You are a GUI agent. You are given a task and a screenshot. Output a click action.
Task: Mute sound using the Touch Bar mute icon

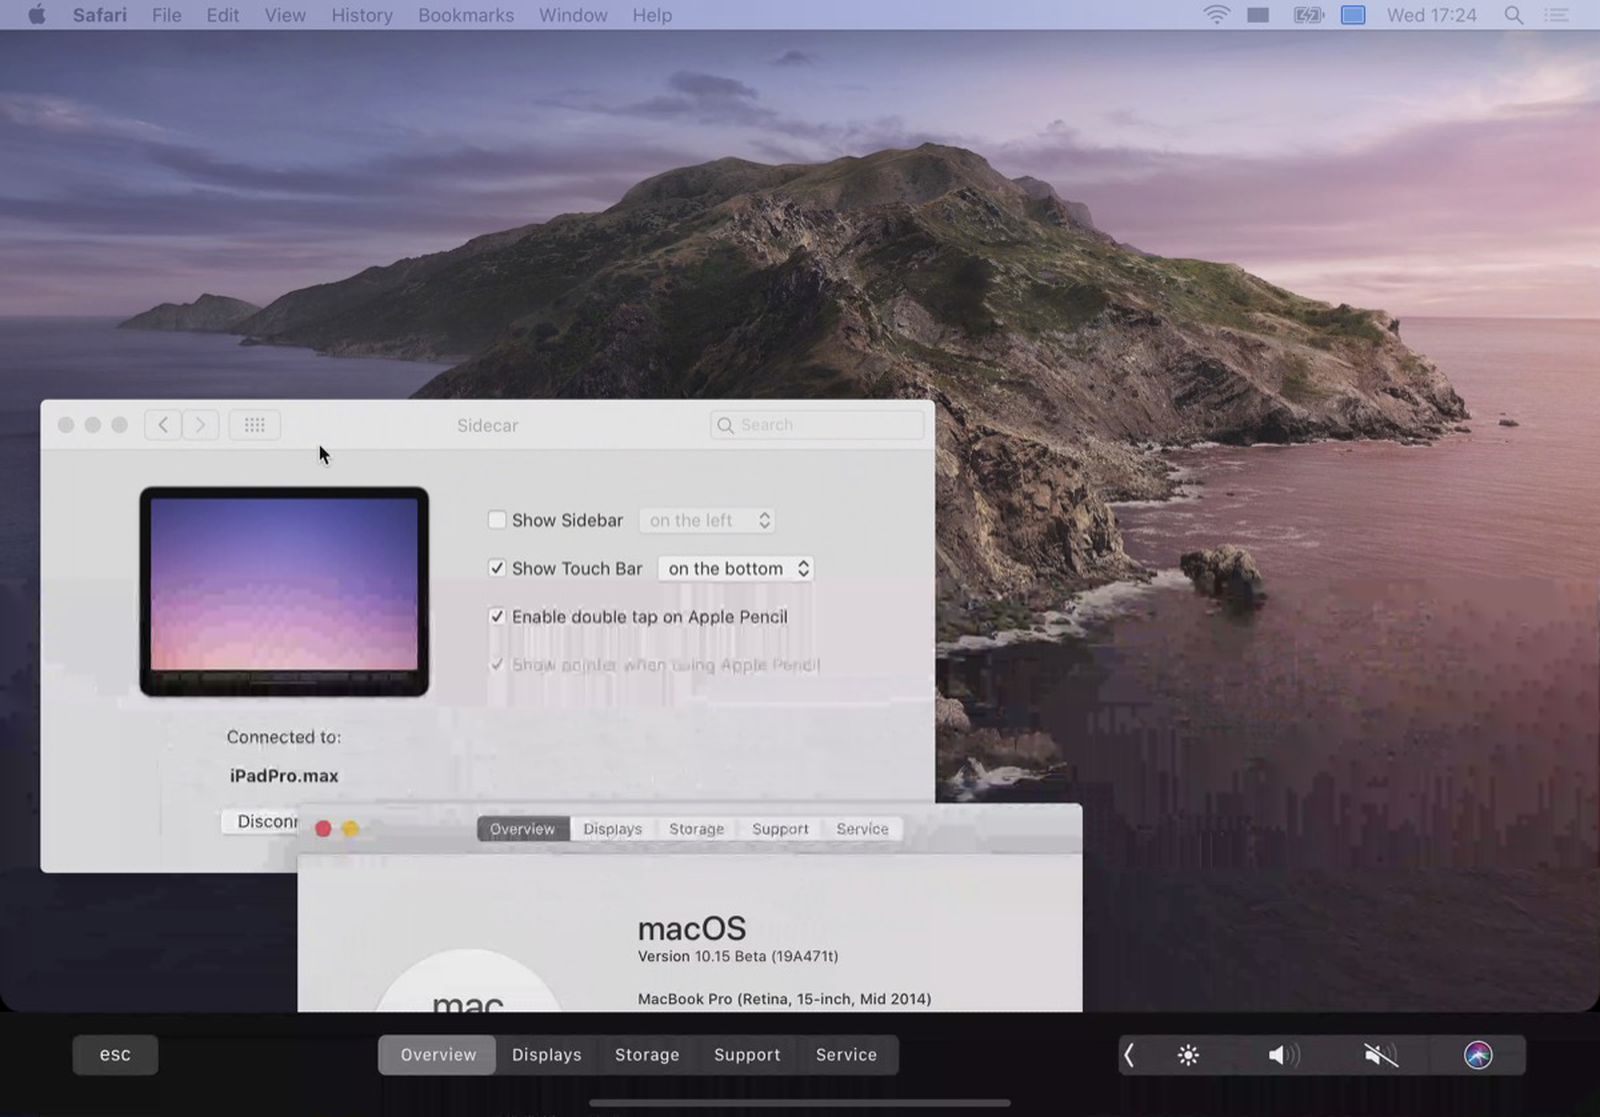pyautogui.click(x=1380, y=1054)
